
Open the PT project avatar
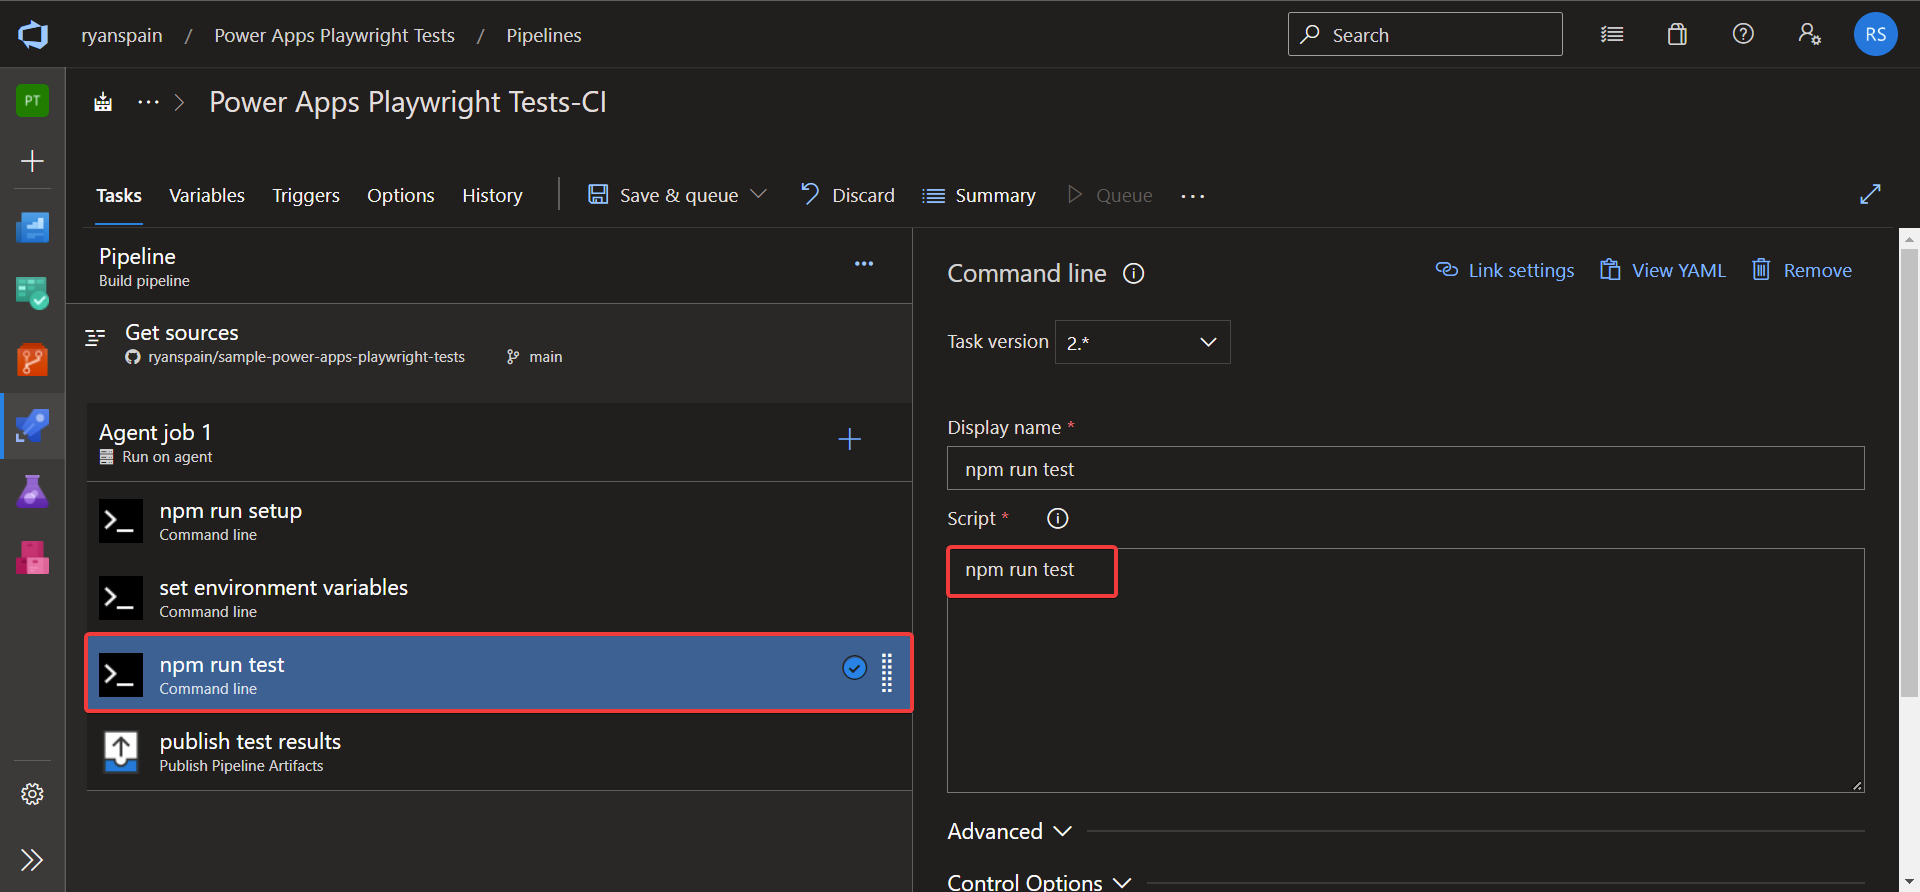click(32, 100)
